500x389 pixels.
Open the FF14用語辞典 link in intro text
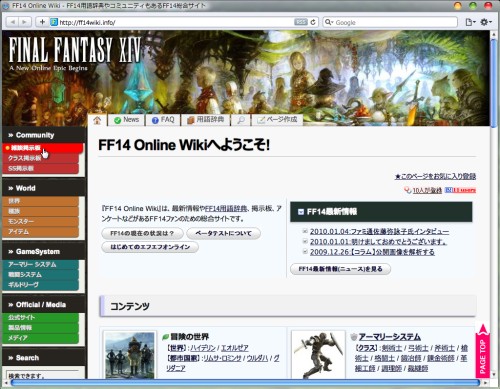[226, 209]
